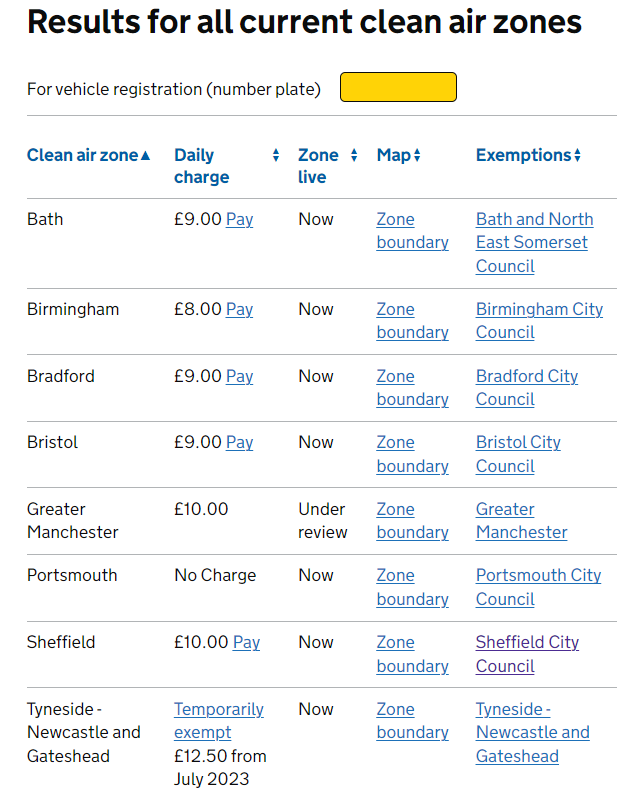This screenshot has width=637, height=799.
Task: Sort table by Map column
Action: pyautogui.click(x=398, y=155)
